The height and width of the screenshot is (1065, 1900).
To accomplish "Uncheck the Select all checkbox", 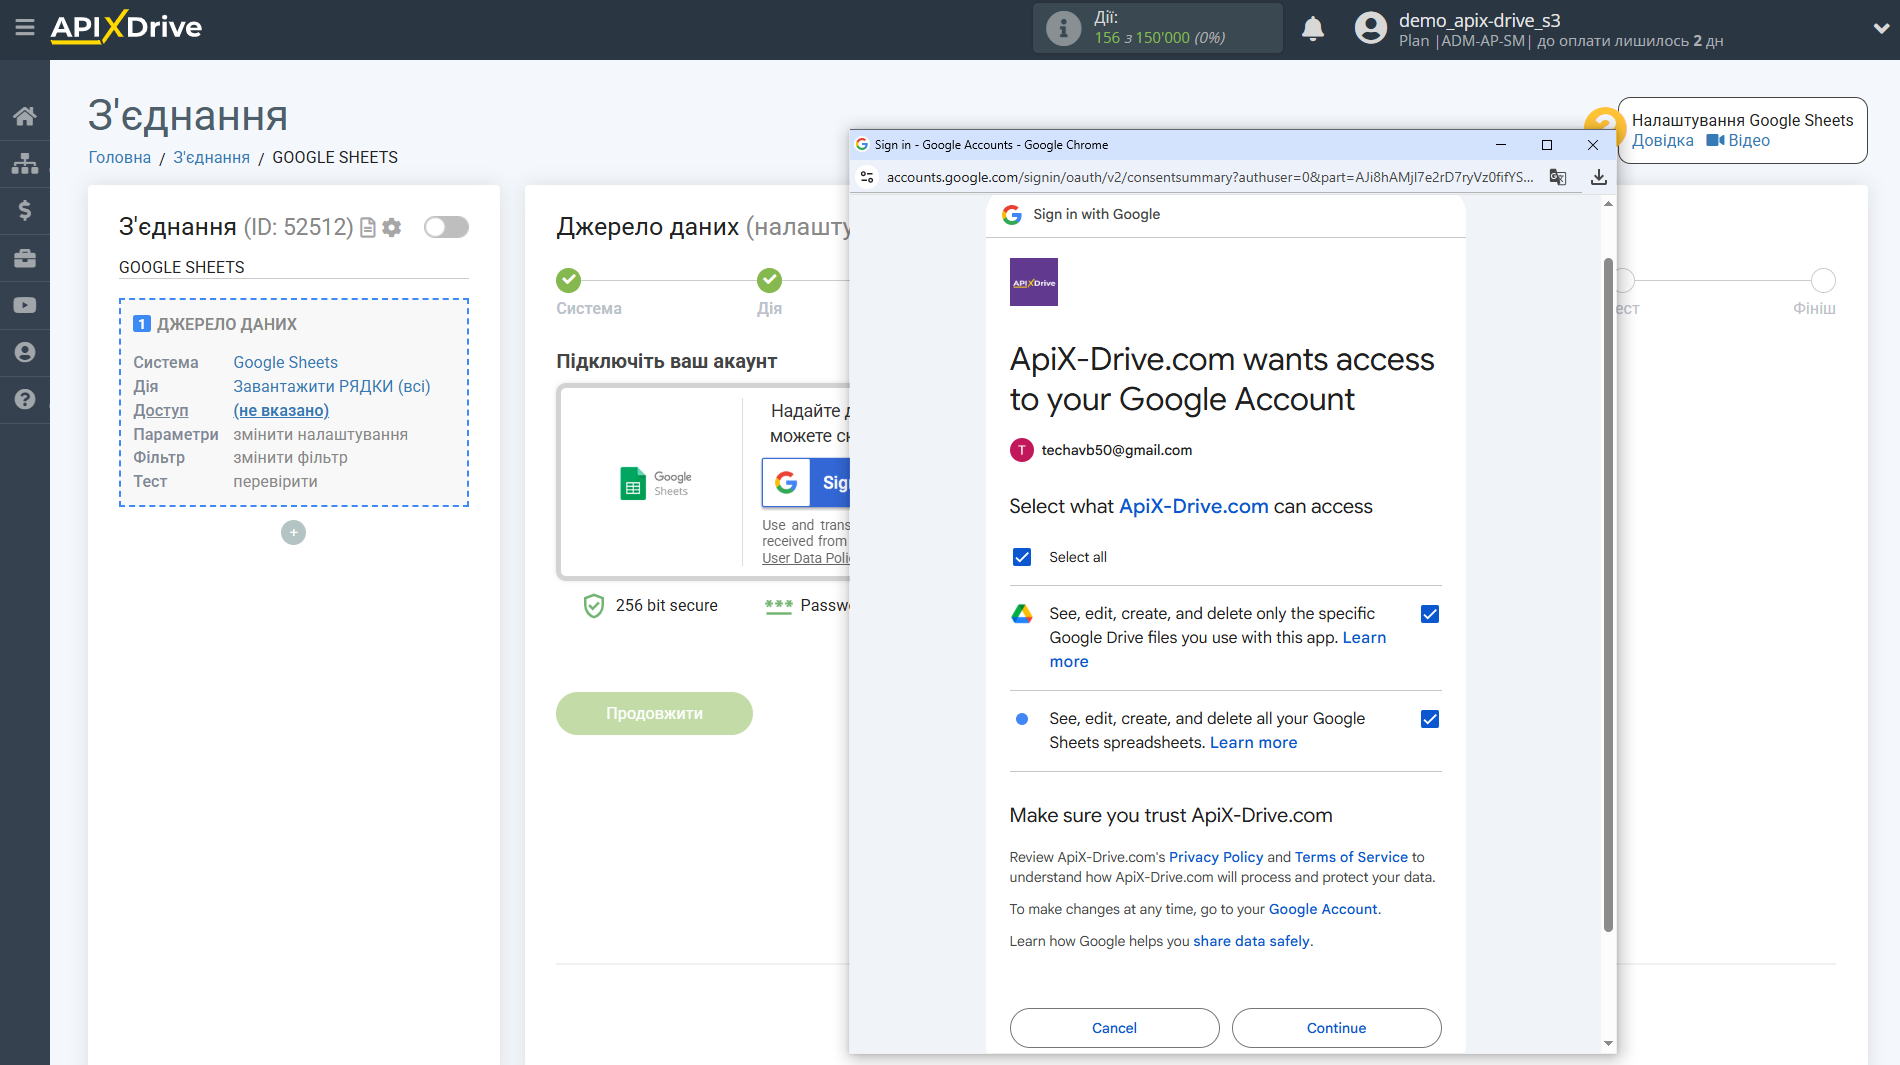I will [1021, 557].
